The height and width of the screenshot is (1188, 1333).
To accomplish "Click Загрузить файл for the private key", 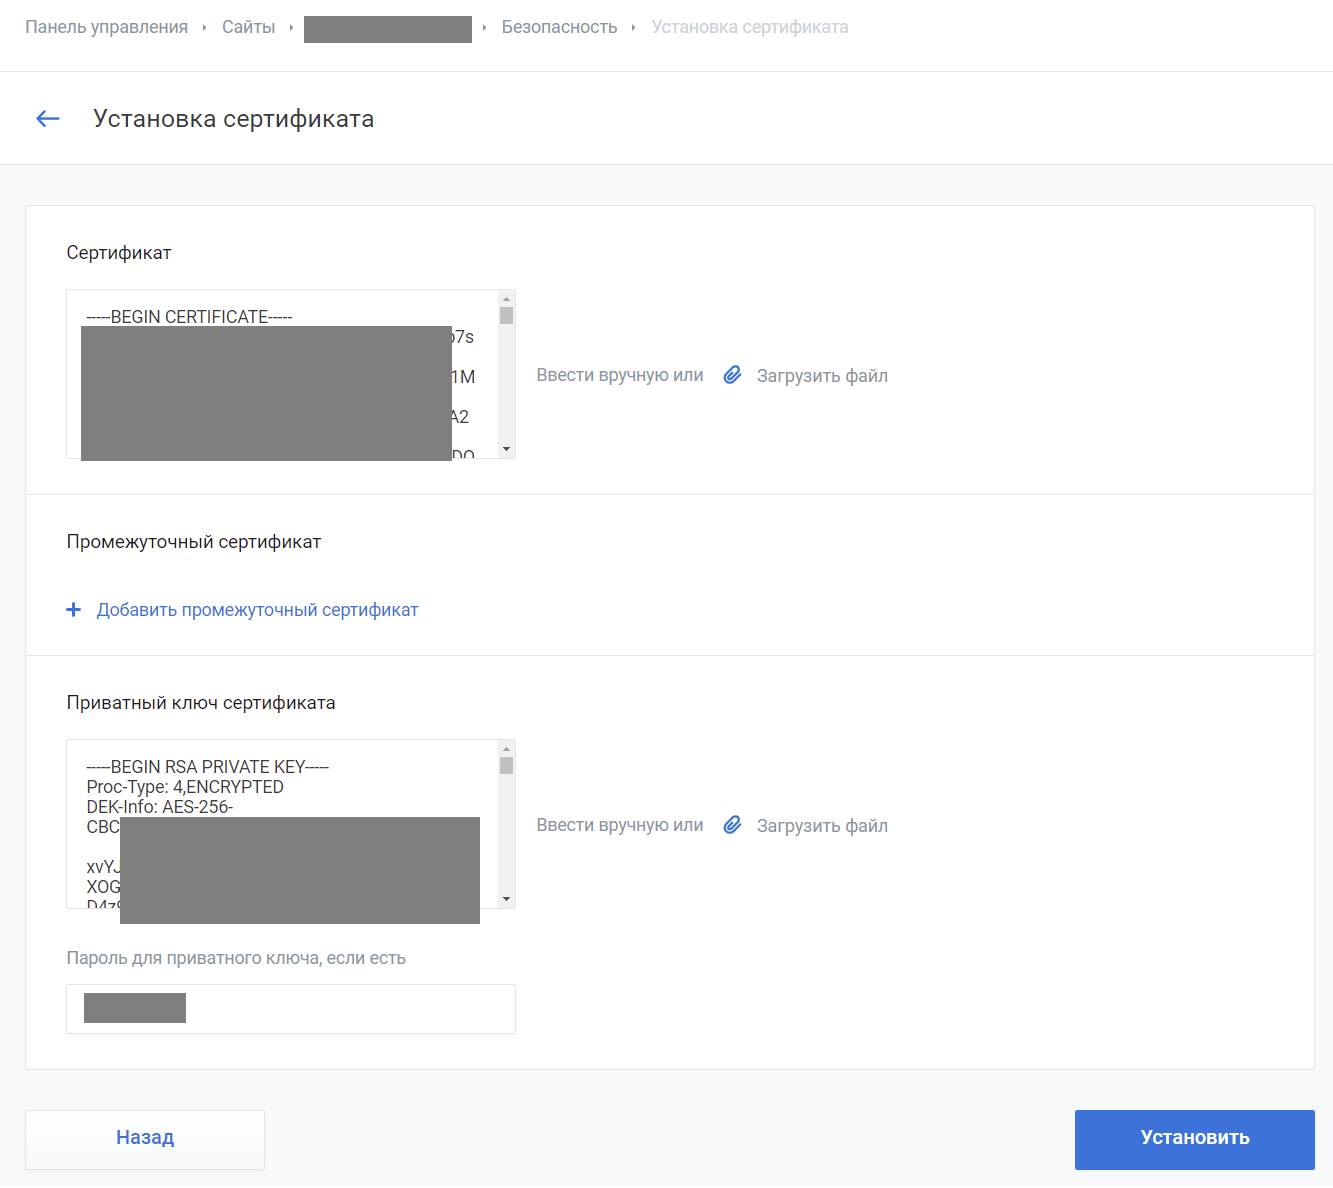I will (x=822, y=826).
